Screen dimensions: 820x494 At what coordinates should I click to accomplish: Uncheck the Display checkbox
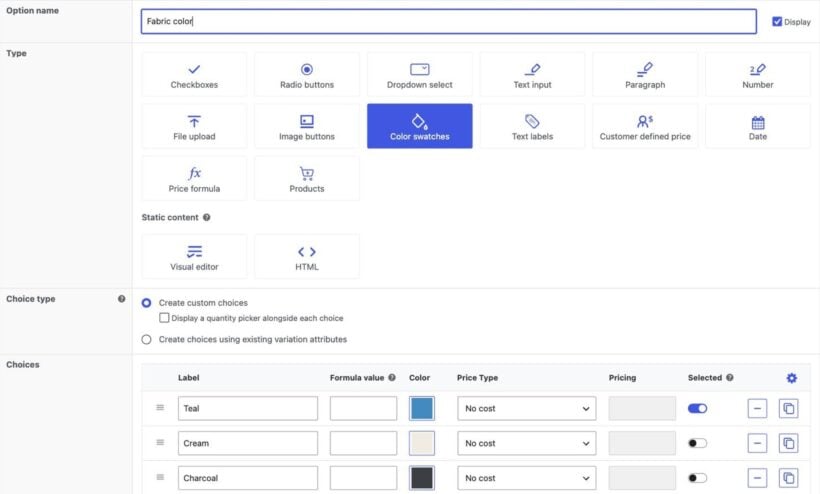tap(777, 21)
